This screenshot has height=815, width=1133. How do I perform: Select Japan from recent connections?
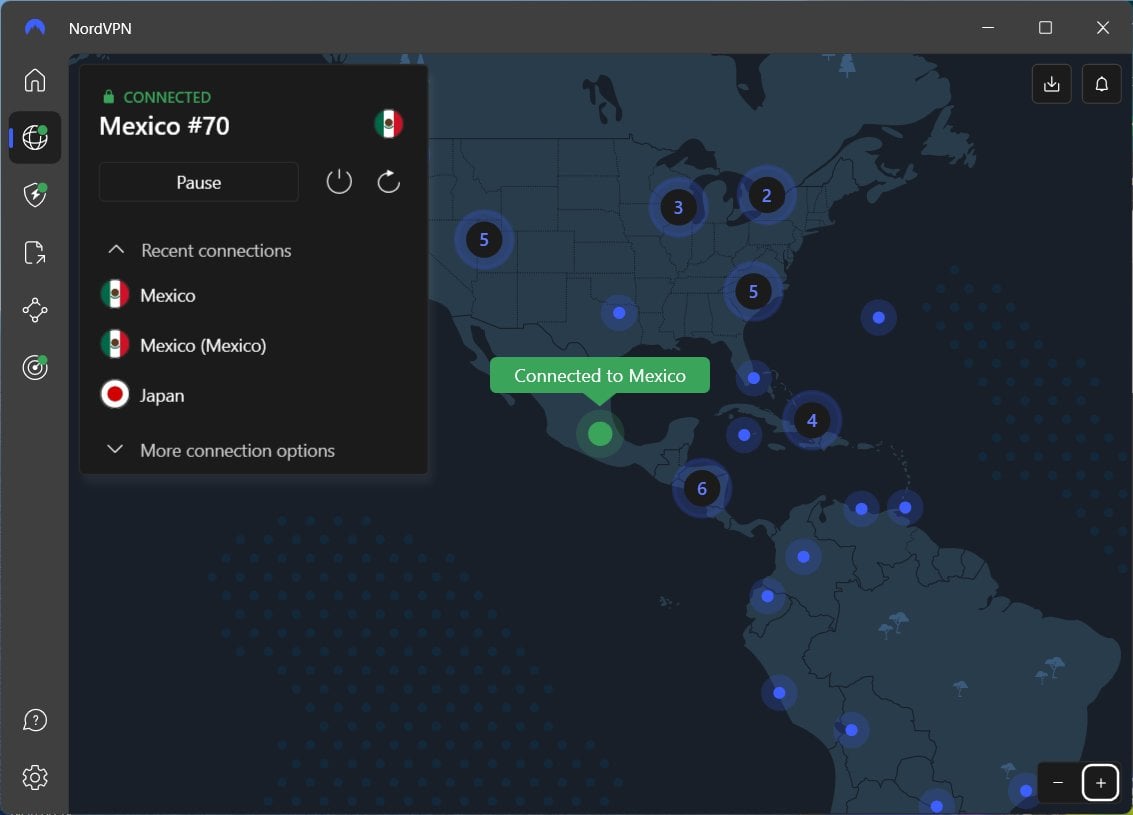coord(163,395)
